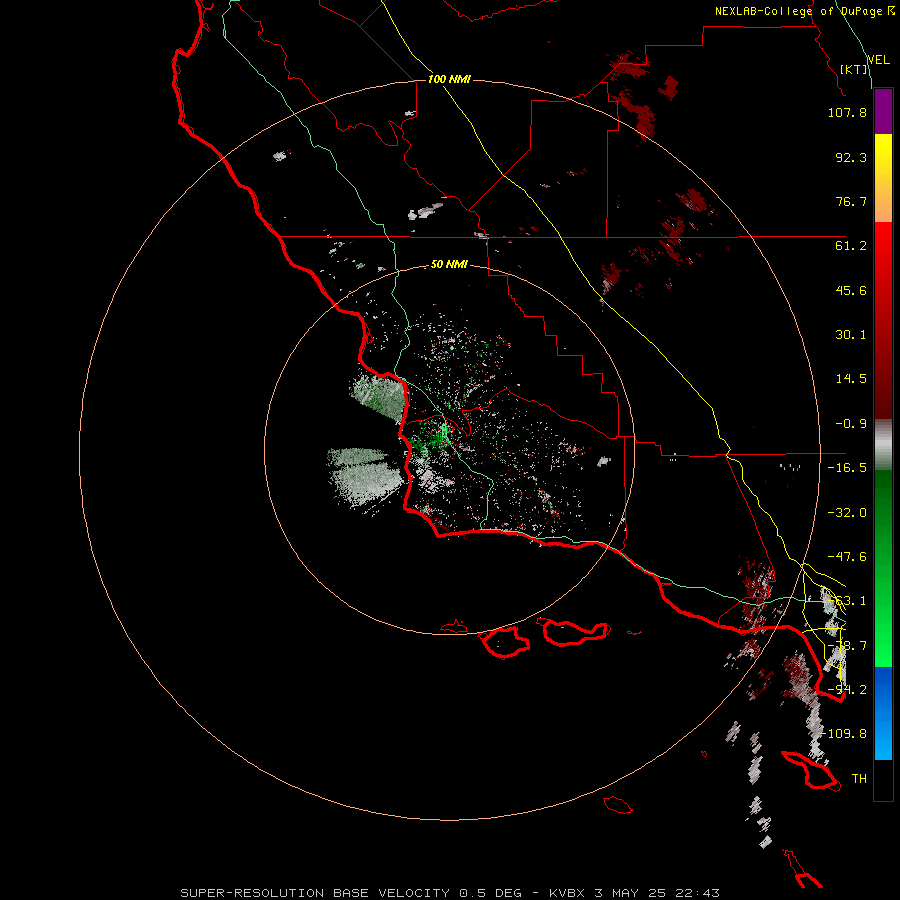Pick the black TH segment of color bar

883,780
